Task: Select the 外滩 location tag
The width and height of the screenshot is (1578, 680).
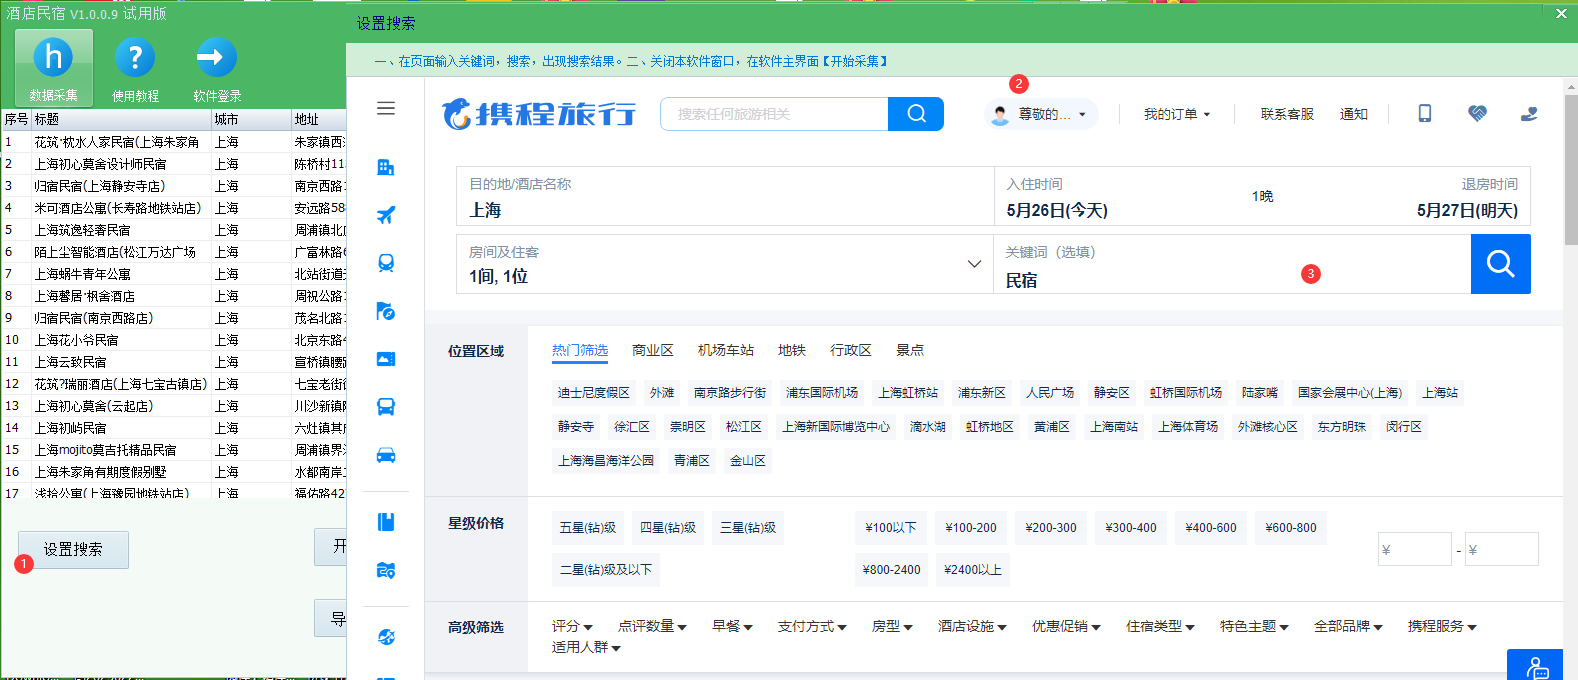Action: coord(662,393)
